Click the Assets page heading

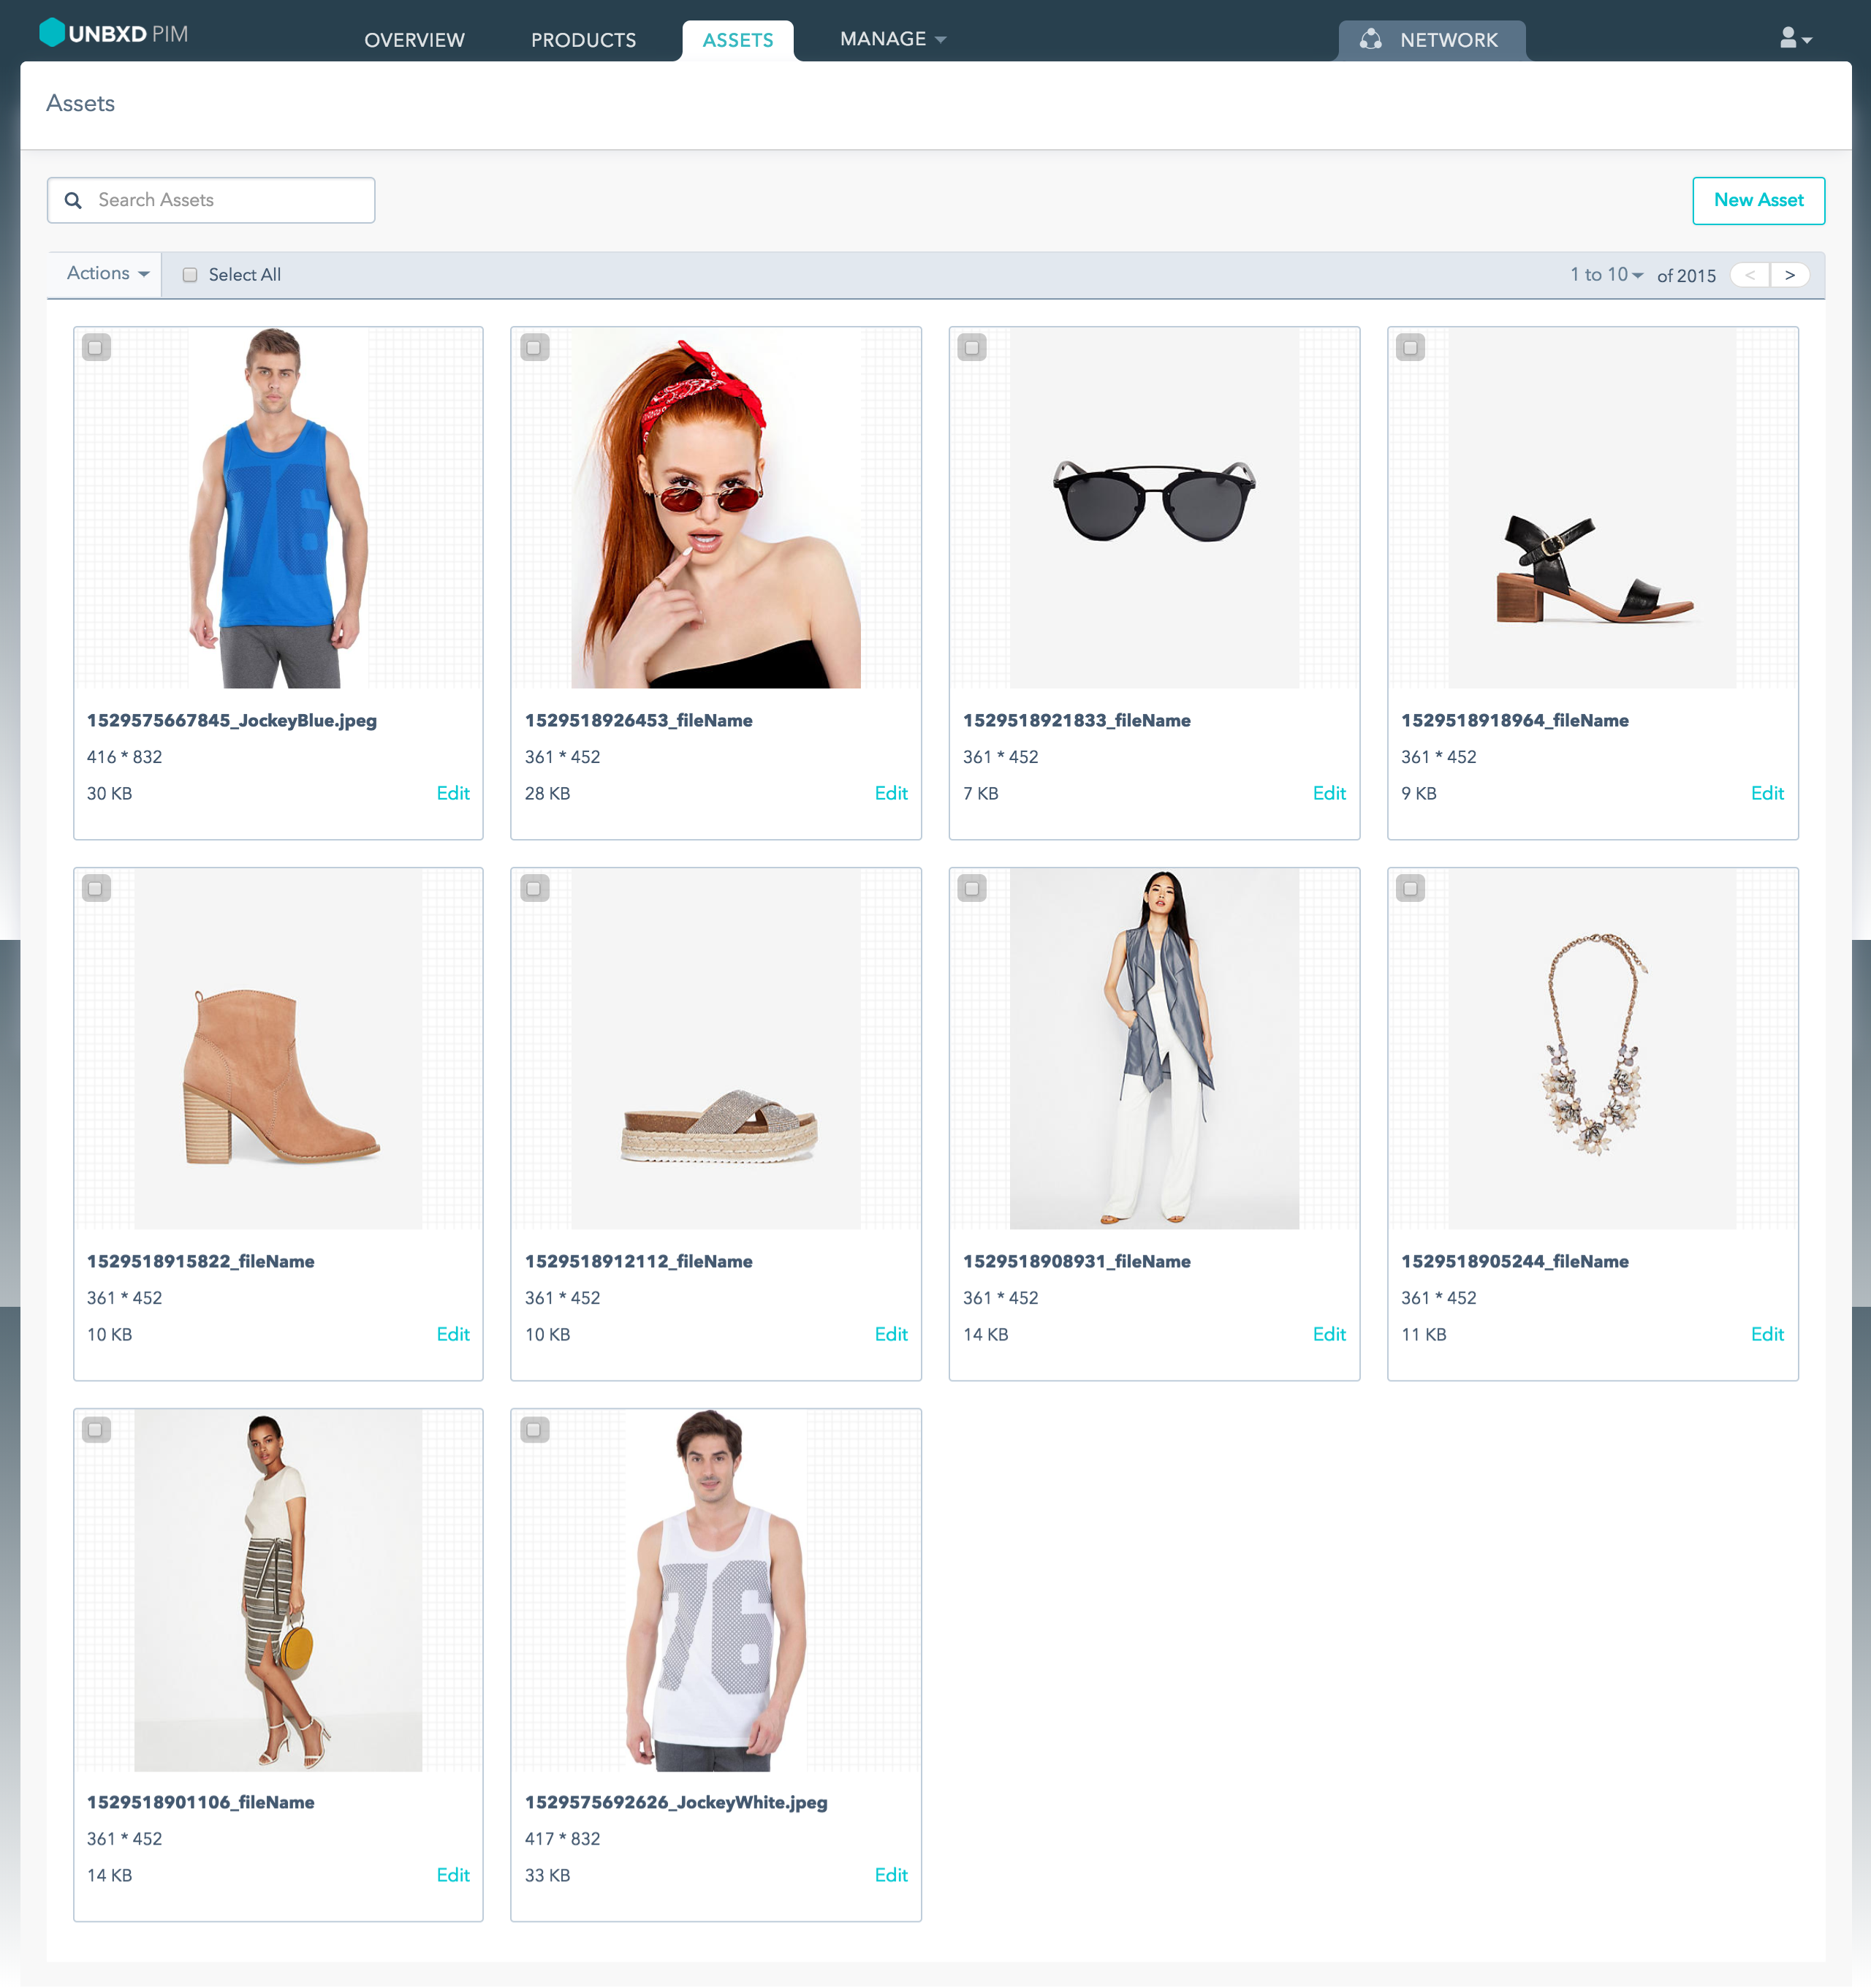pos(80,104)
